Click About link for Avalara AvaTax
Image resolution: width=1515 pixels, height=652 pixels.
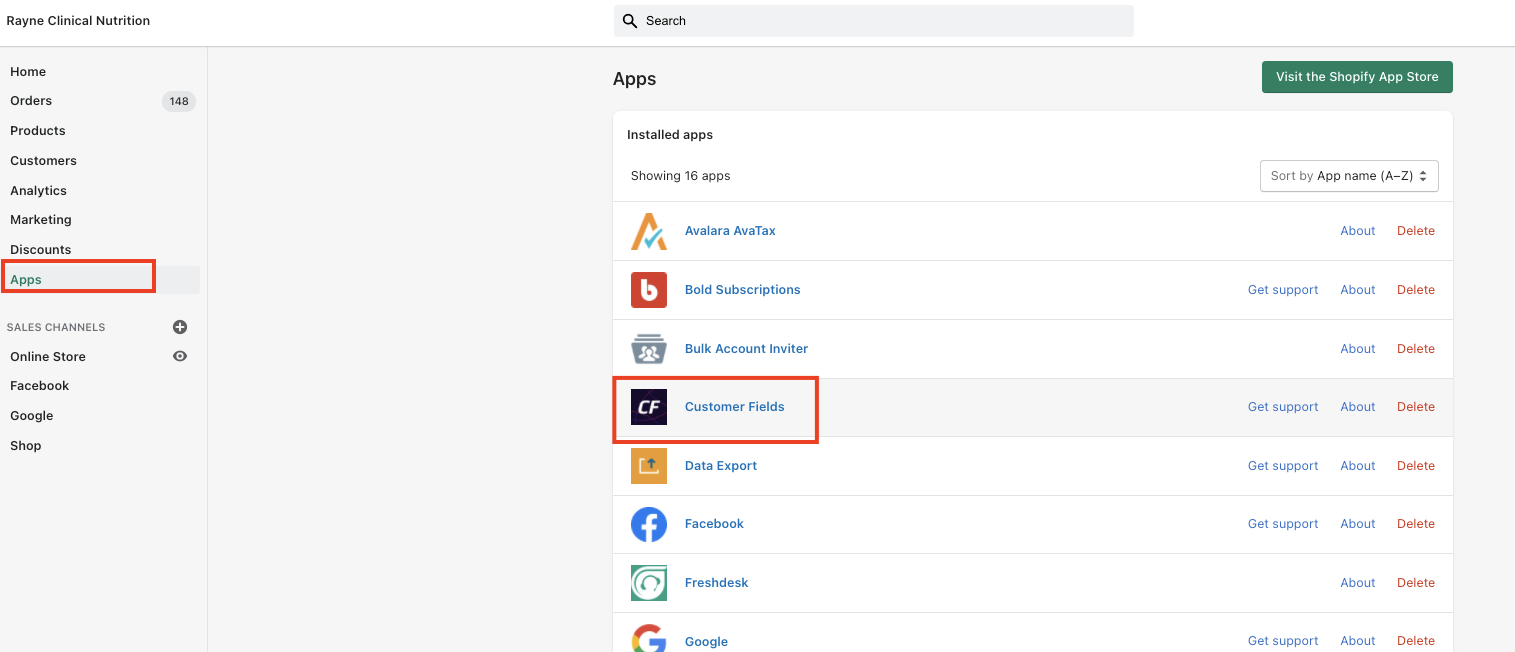tap(1357, 231)
